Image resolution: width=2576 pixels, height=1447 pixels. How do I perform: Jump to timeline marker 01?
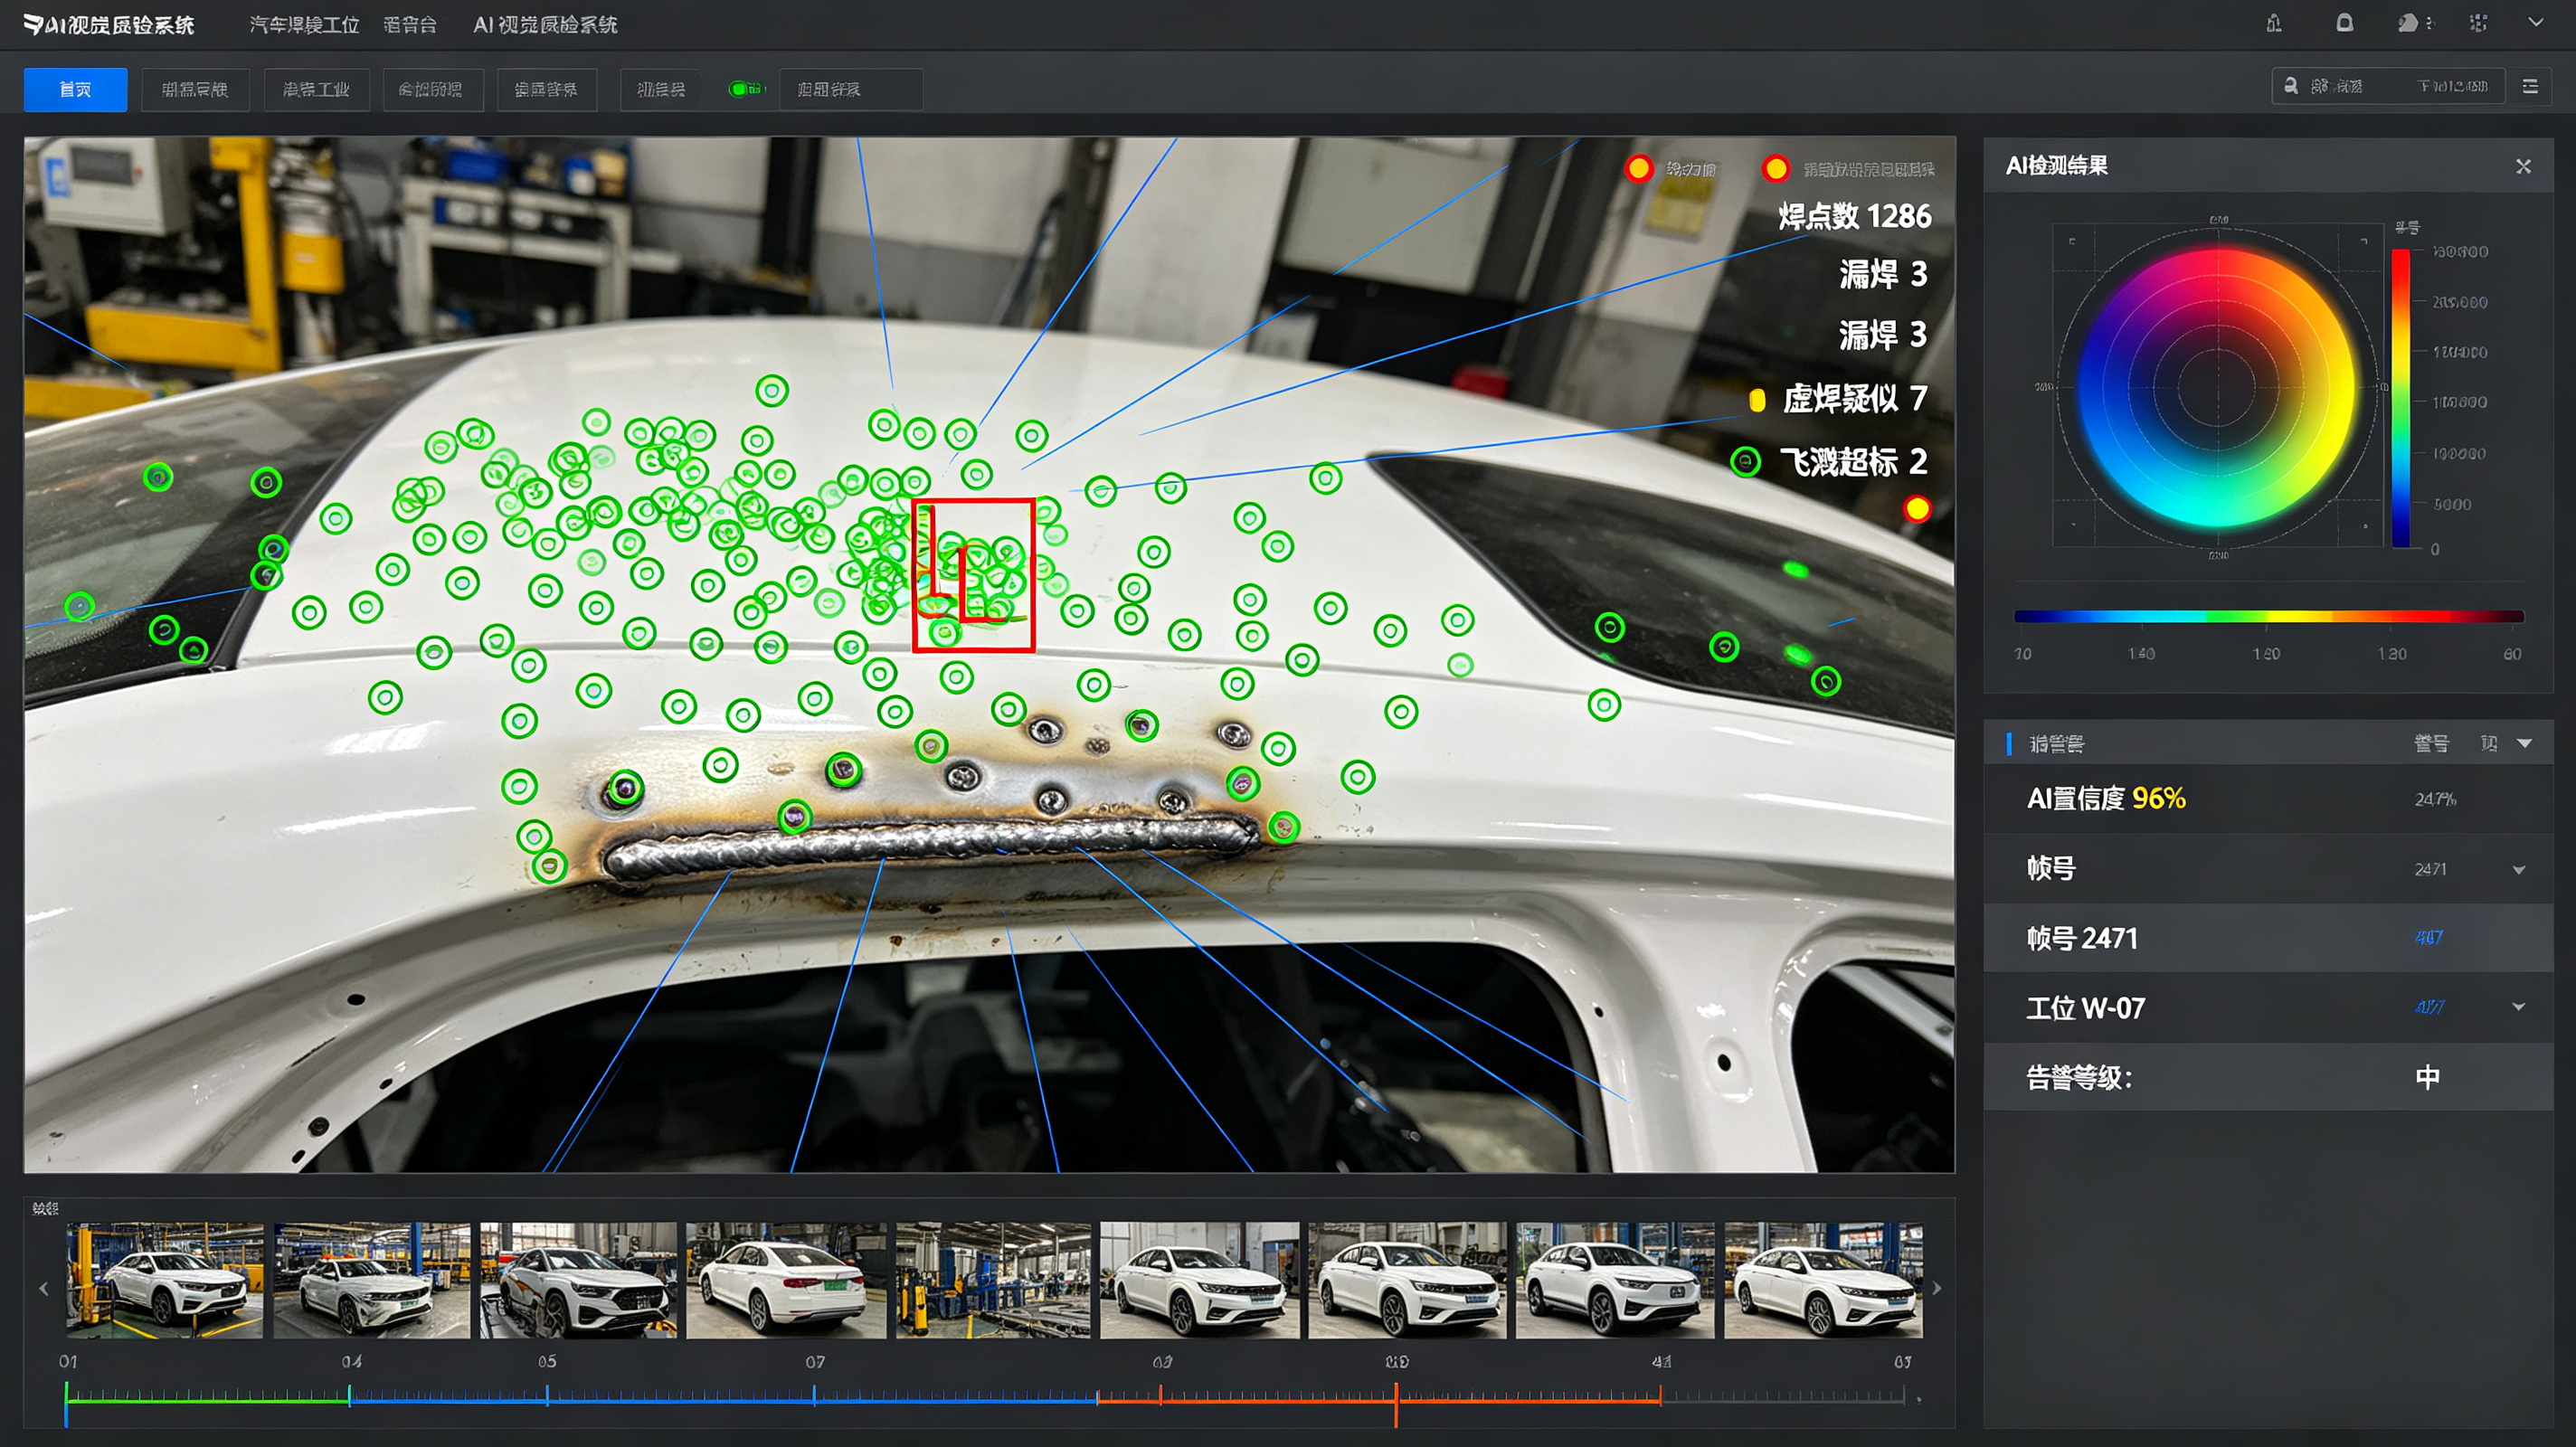(67, 1362)
